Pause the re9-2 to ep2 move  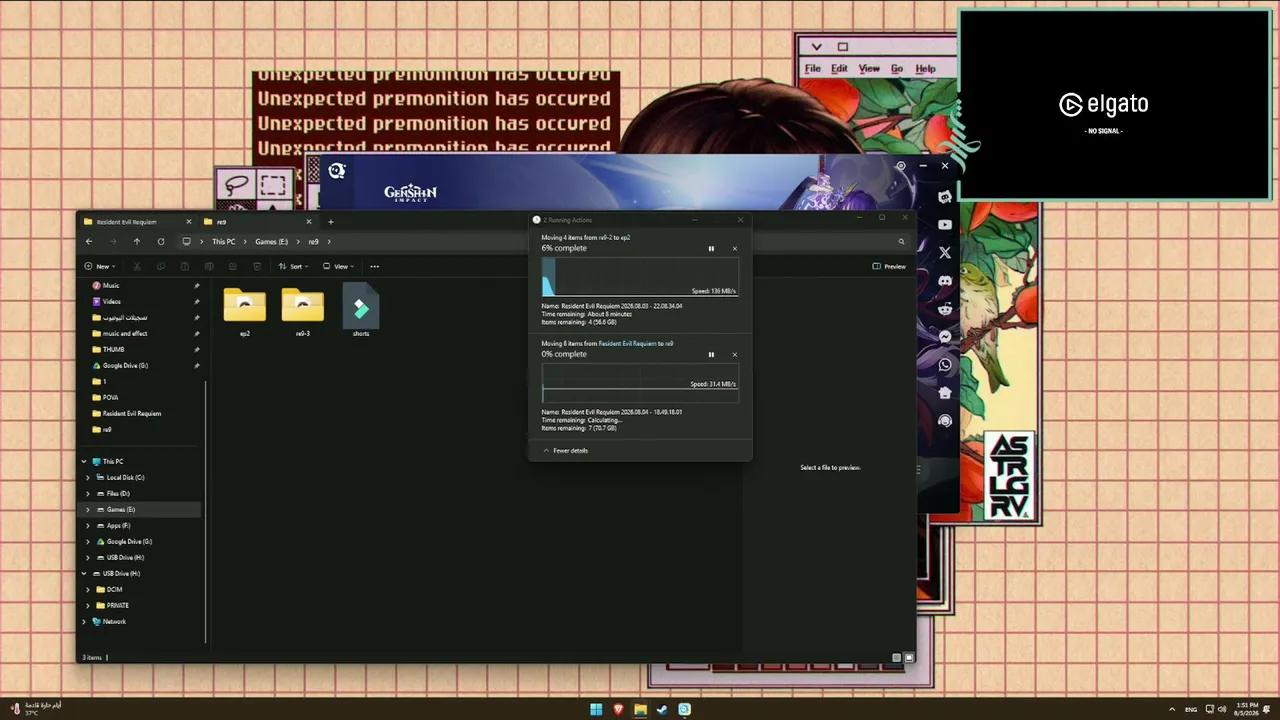coord(711,249)
